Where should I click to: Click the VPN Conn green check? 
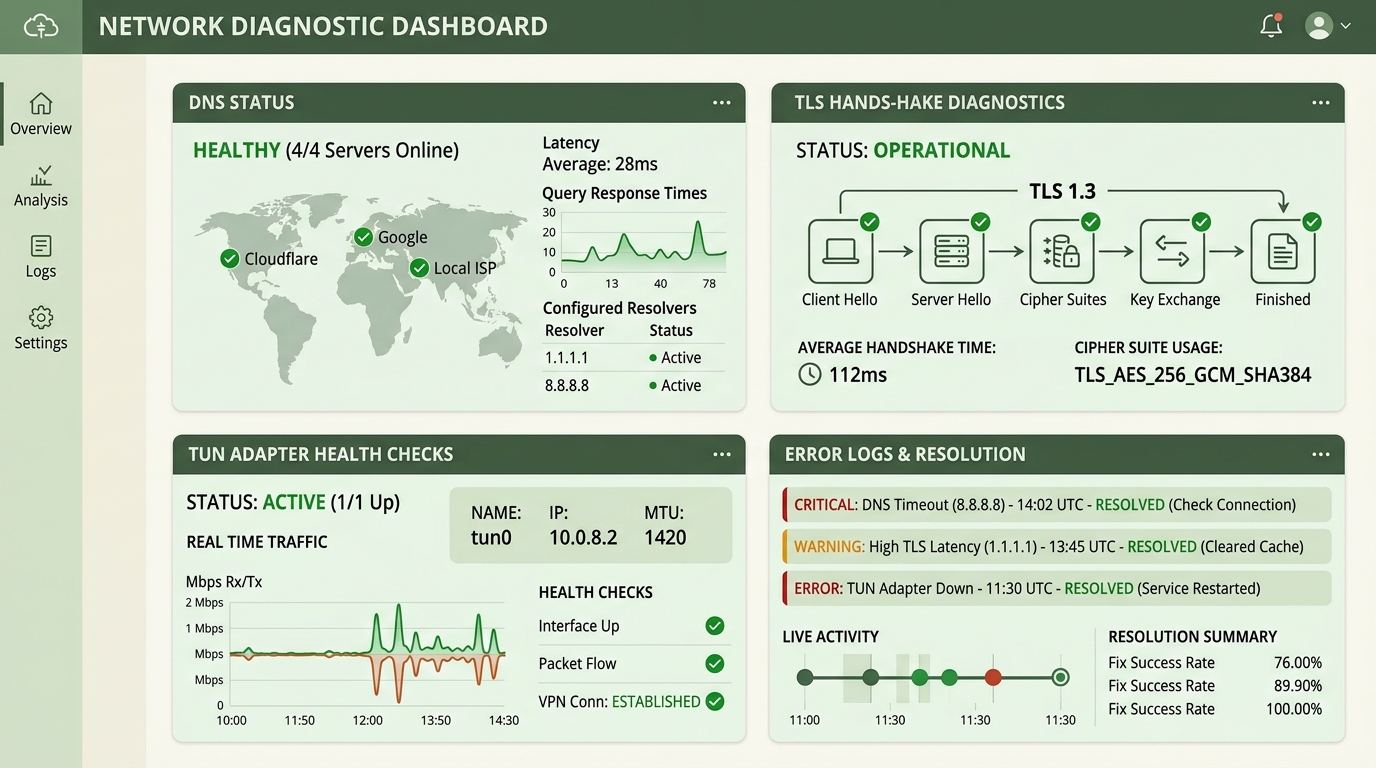(x=715, y=701)
